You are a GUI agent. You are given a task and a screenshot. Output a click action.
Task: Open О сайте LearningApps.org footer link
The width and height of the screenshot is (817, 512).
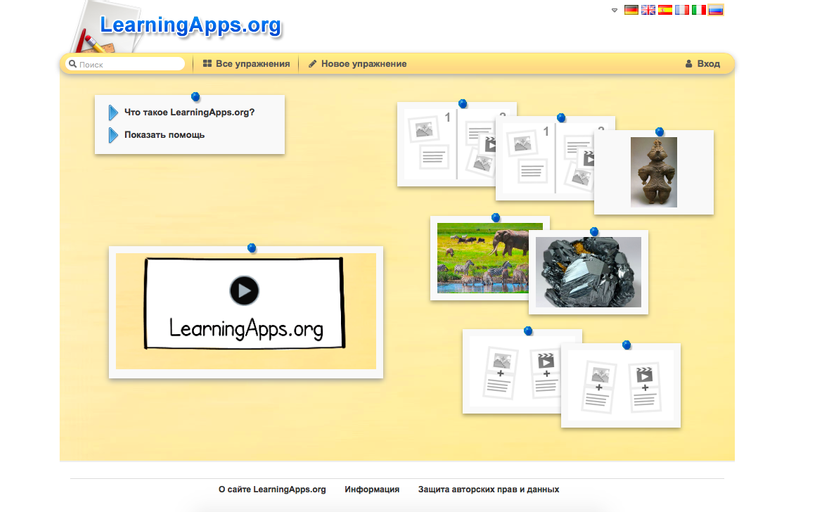[x=272, y=490]
